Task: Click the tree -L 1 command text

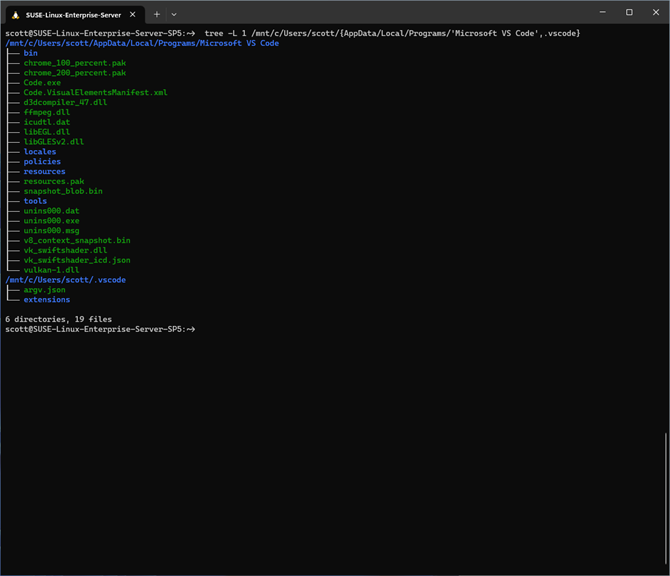Action: tap(392, 33)
